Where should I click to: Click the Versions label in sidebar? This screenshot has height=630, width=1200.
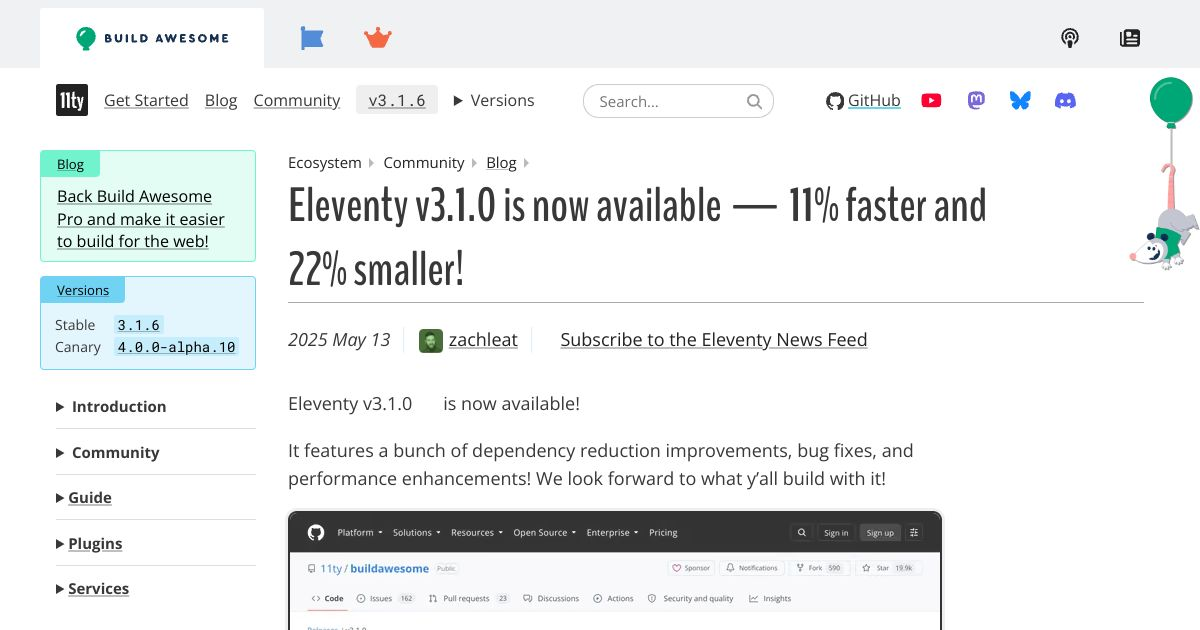pyautogui.click(x=83, y=290)
